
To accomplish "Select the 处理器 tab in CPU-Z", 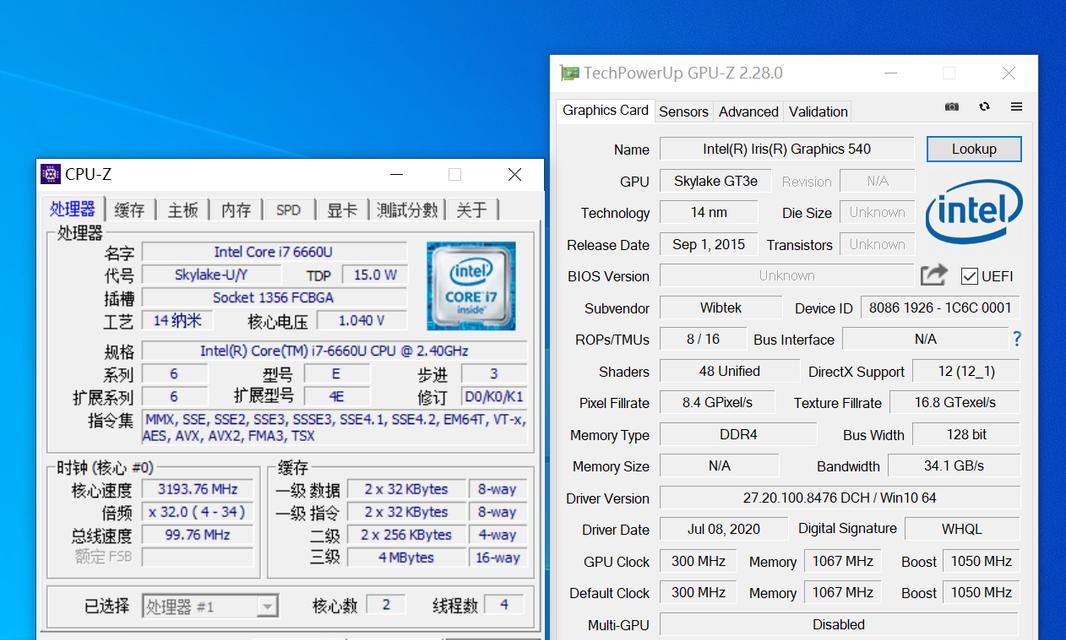I will pos(72,209).
